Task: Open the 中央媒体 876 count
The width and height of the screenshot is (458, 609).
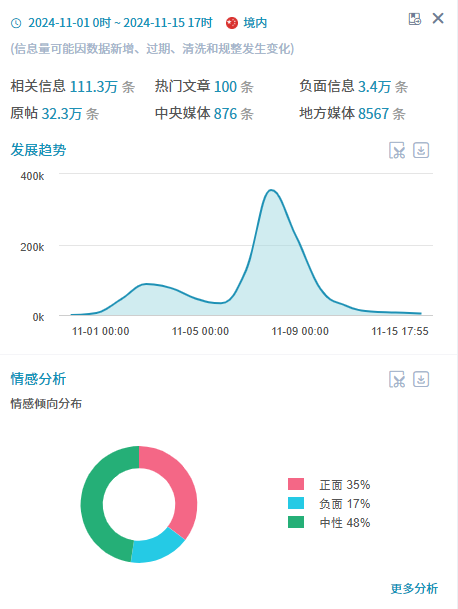Action: coord(225,113)
